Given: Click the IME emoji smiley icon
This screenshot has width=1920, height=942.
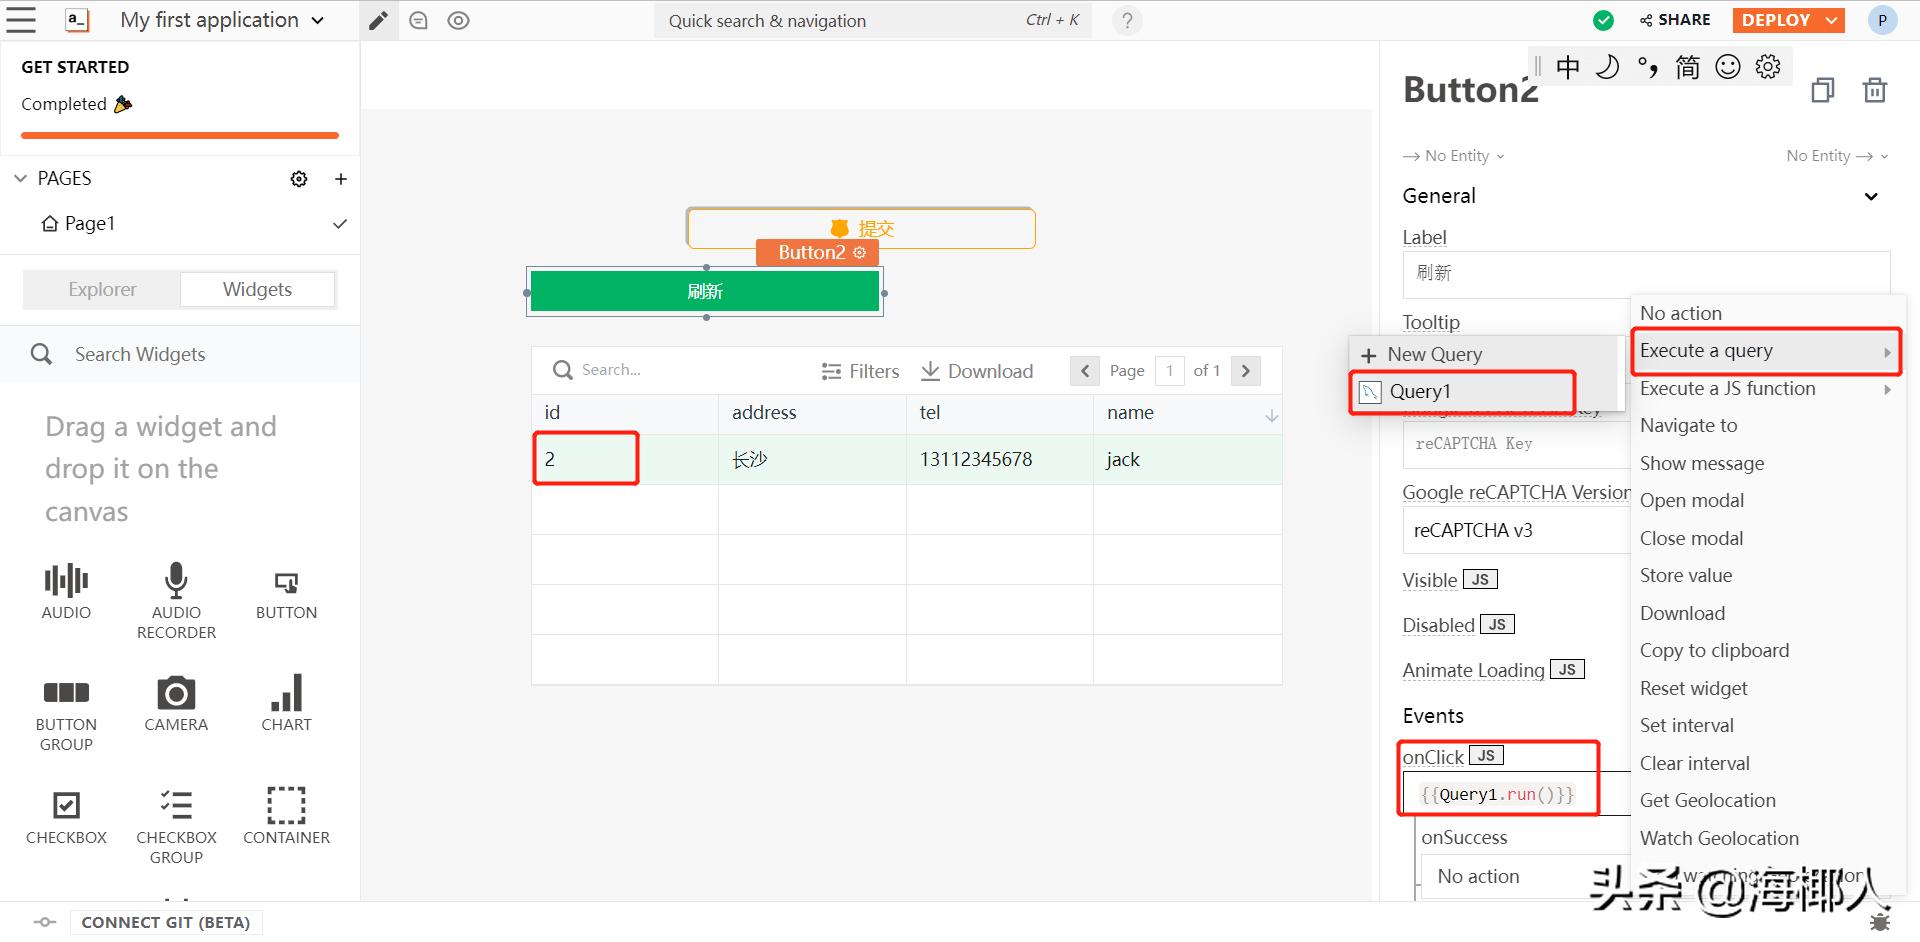Looking at the screenshot, I should coord(1728,67).
